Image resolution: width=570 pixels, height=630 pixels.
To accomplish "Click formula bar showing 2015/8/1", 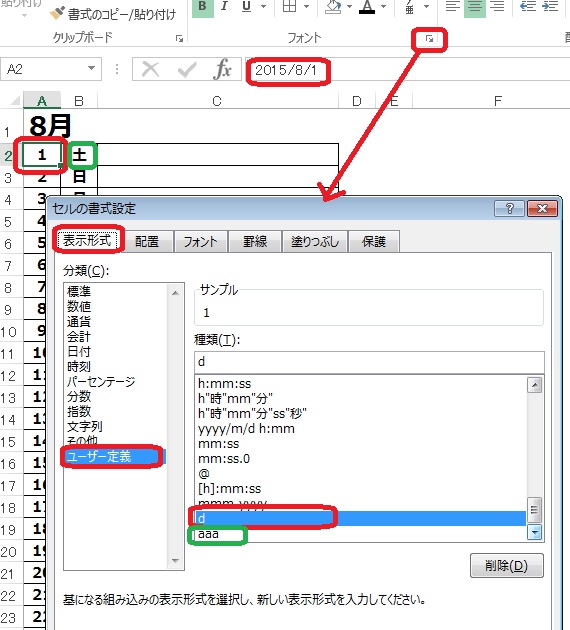I will click(408, 70).
